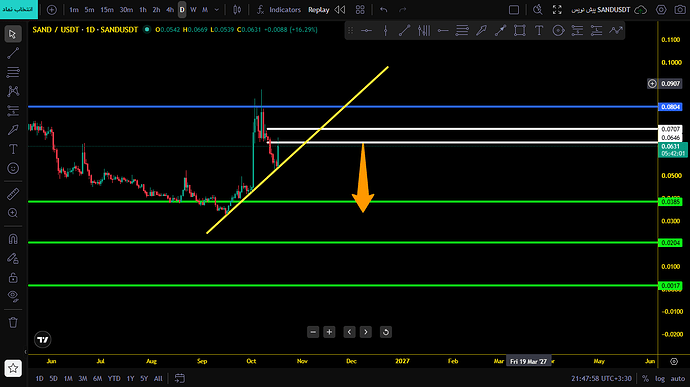This screenshot has width=690, height=387.
Task: Open SANDUSDT saved layout name
Action: point(601,10)
